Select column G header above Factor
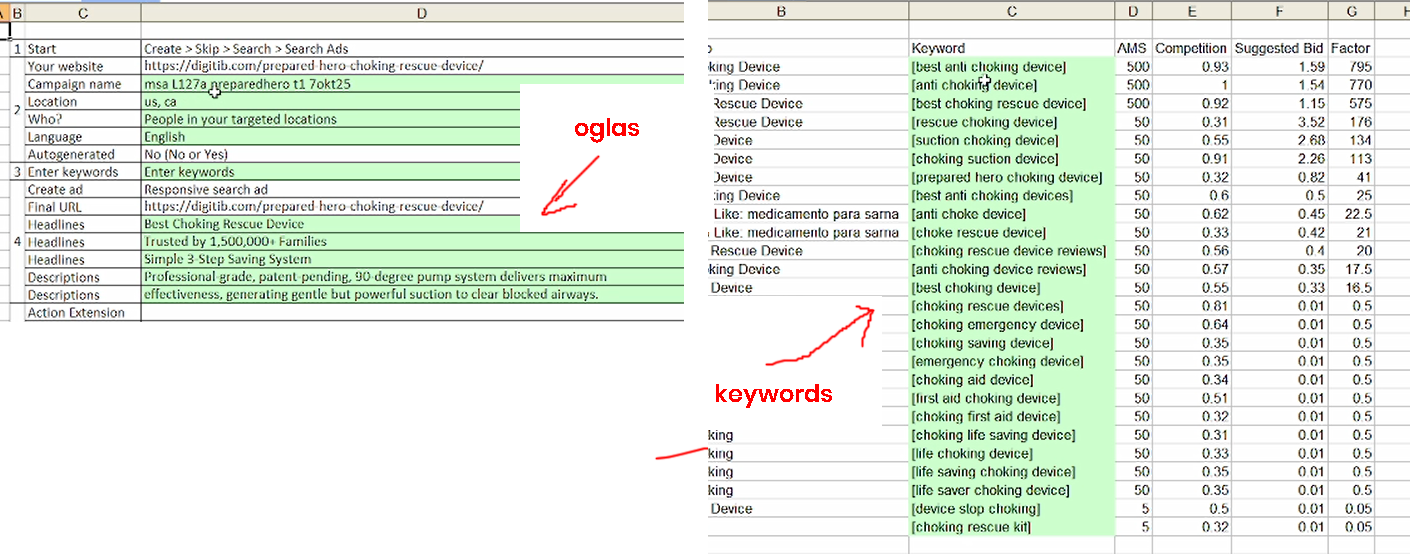Screen dimensions: 1410x554 point(1350,11)
